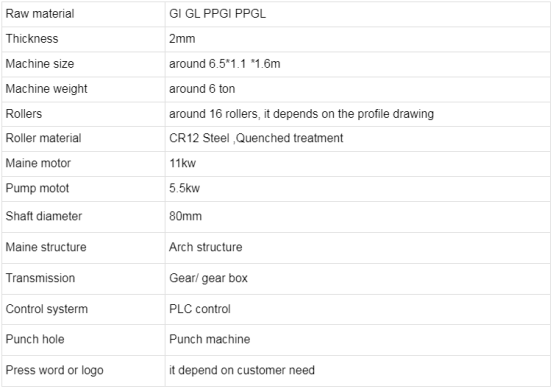Image resolution: width=554 pixels, height=389 pixels.
Task: Click the 80mm shaft diameter value
Action: pos(185,216)
